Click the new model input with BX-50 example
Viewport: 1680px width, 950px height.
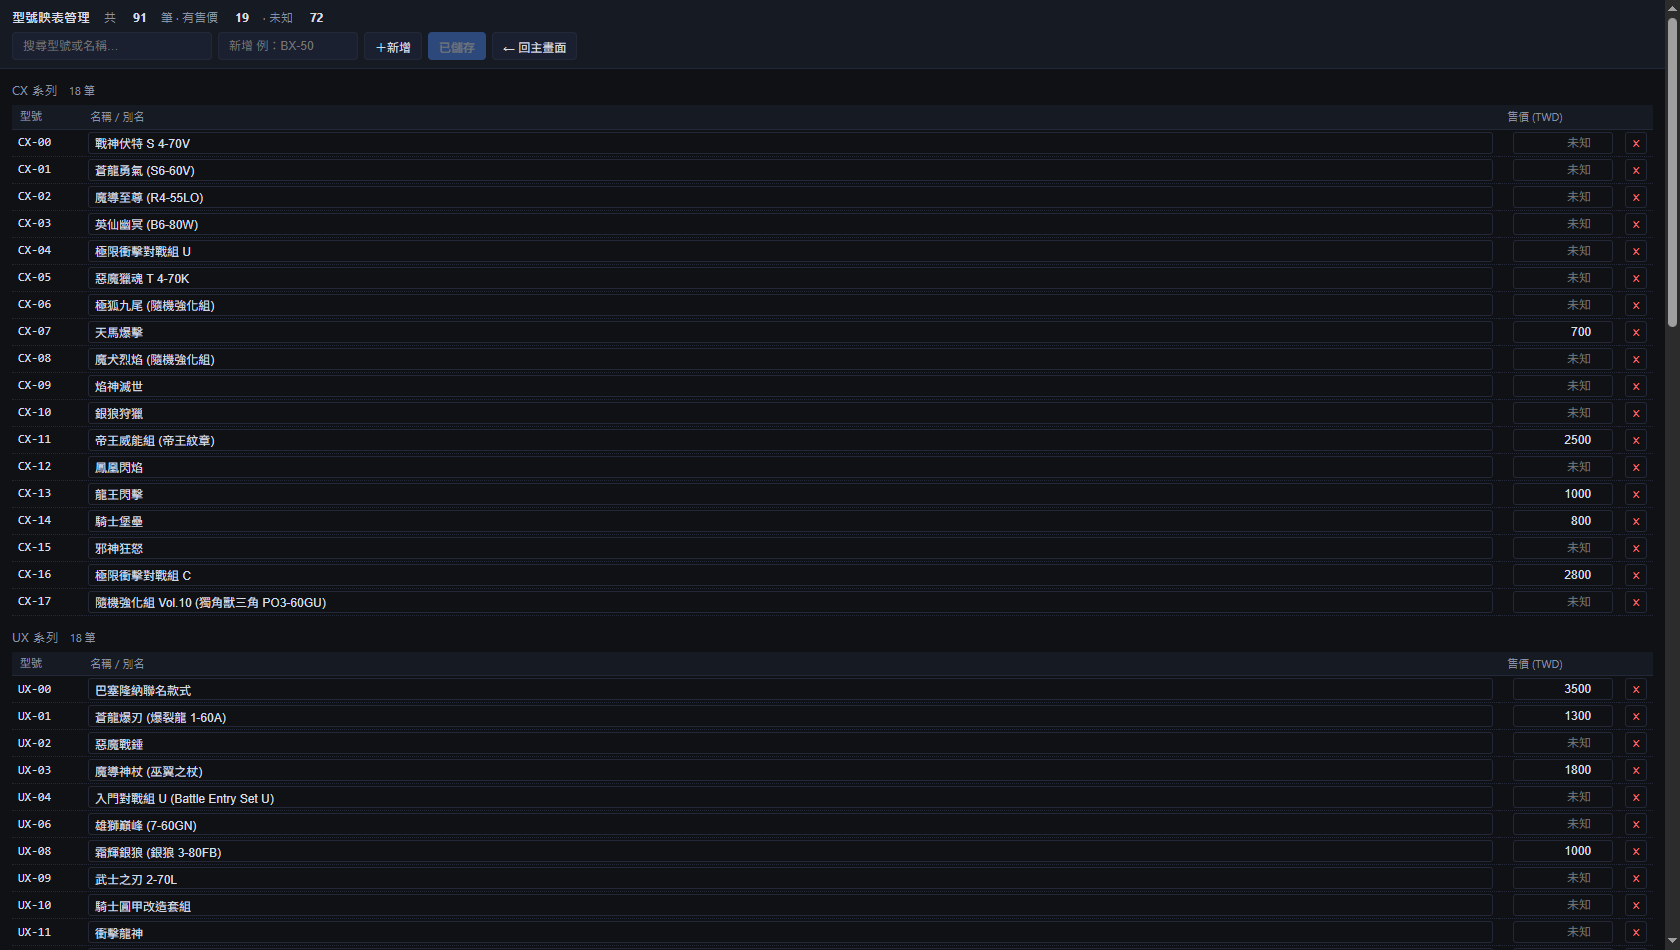pos(288,46)
